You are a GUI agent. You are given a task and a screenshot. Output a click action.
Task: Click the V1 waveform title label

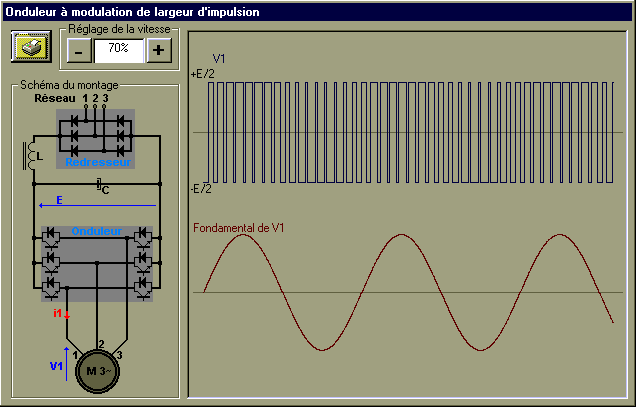click(219, 59)
